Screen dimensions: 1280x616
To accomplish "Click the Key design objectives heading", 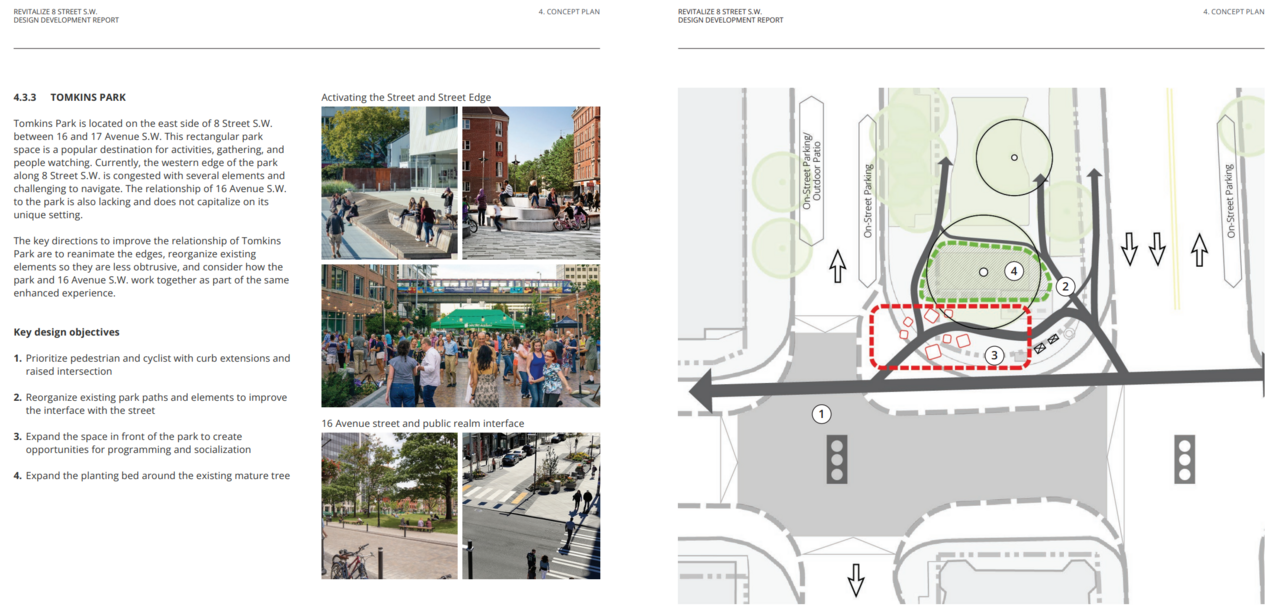I will click(66, 332).
